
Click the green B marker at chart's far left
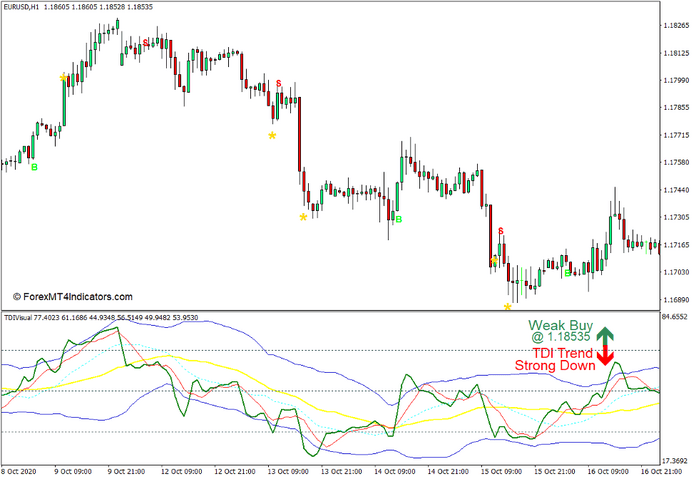34,167
